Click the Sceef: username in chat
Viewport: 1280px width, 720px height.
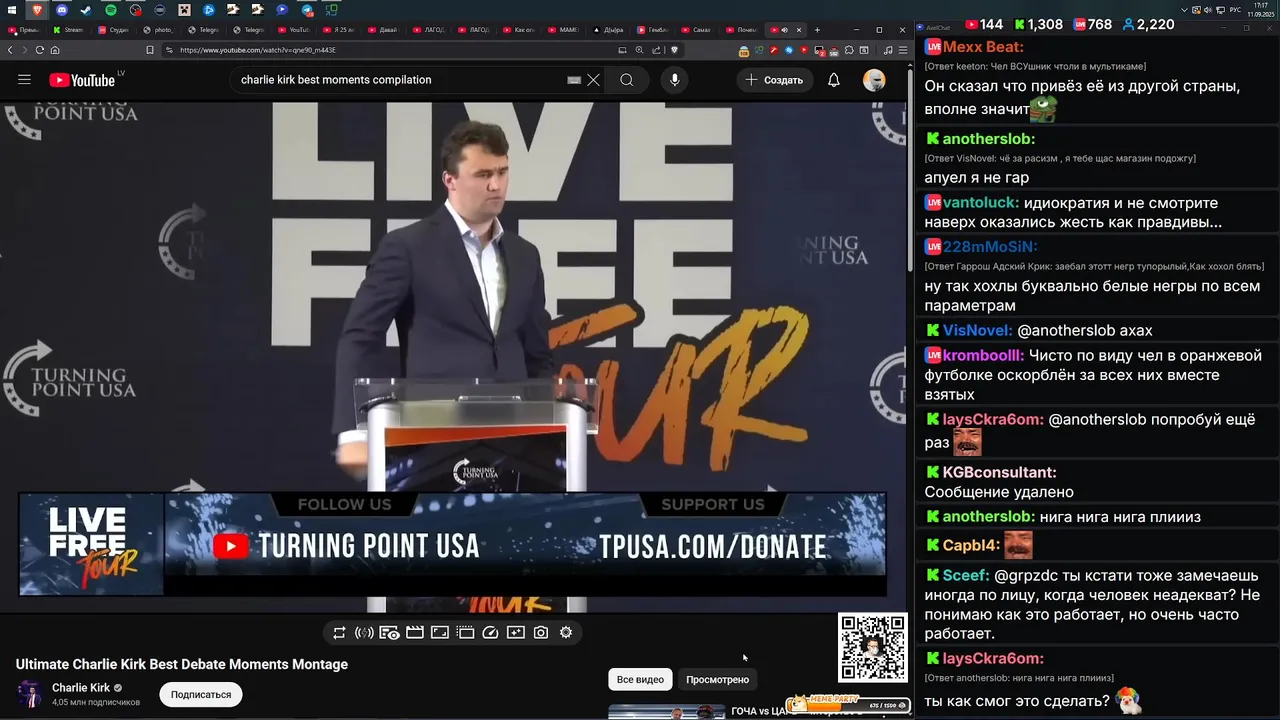coord(966,576)
